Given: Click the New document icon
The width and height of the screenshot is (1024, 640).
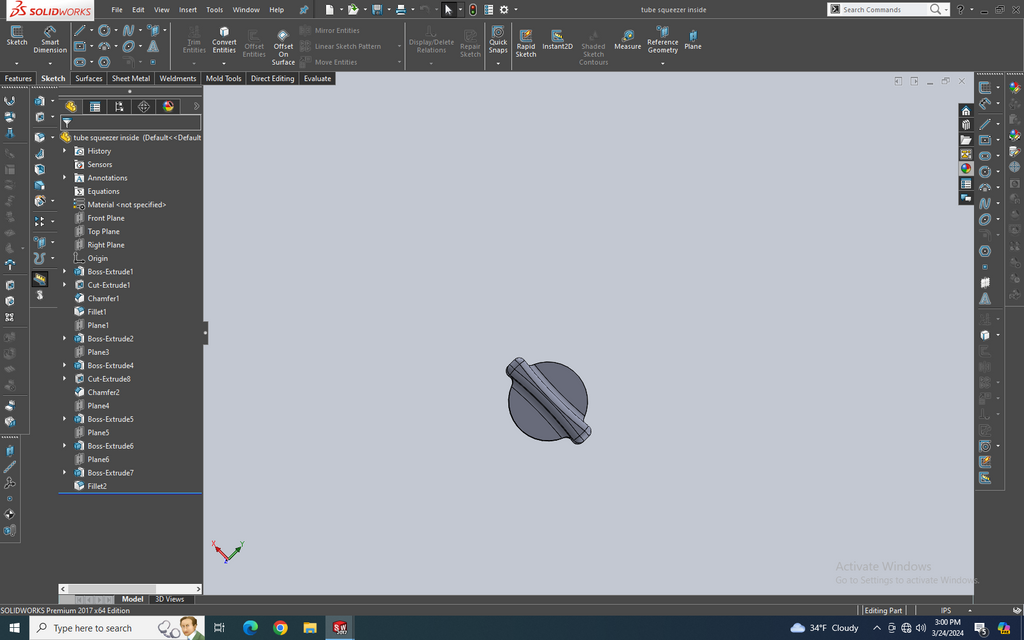Looking at the screenshot, I should pyautogui.click(x=330, y=10).
